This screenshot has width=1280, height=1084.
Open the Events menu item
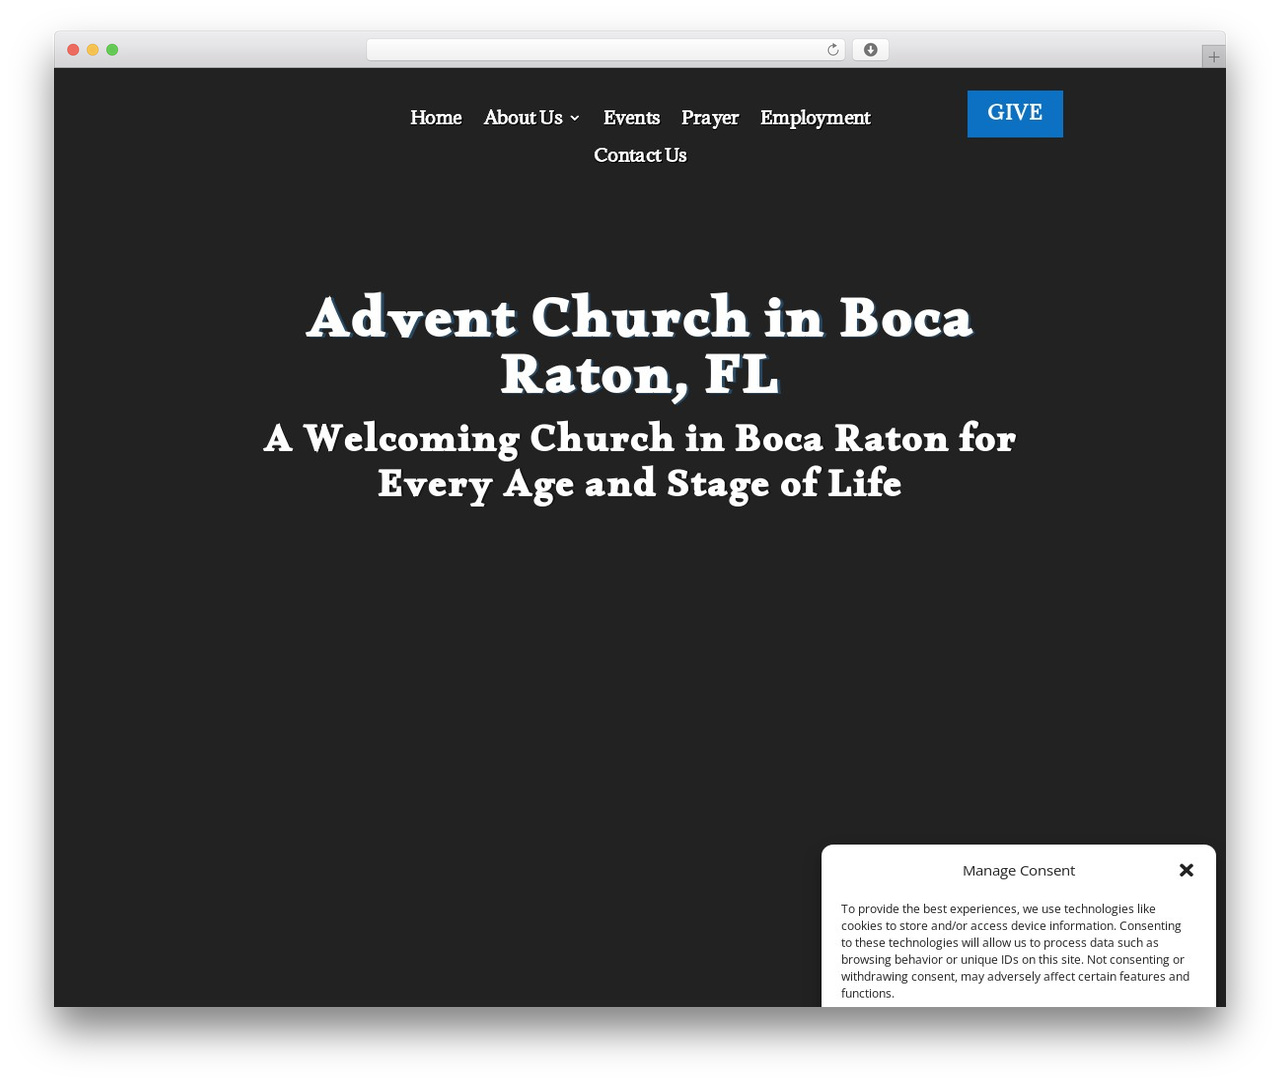click(631, 117)
